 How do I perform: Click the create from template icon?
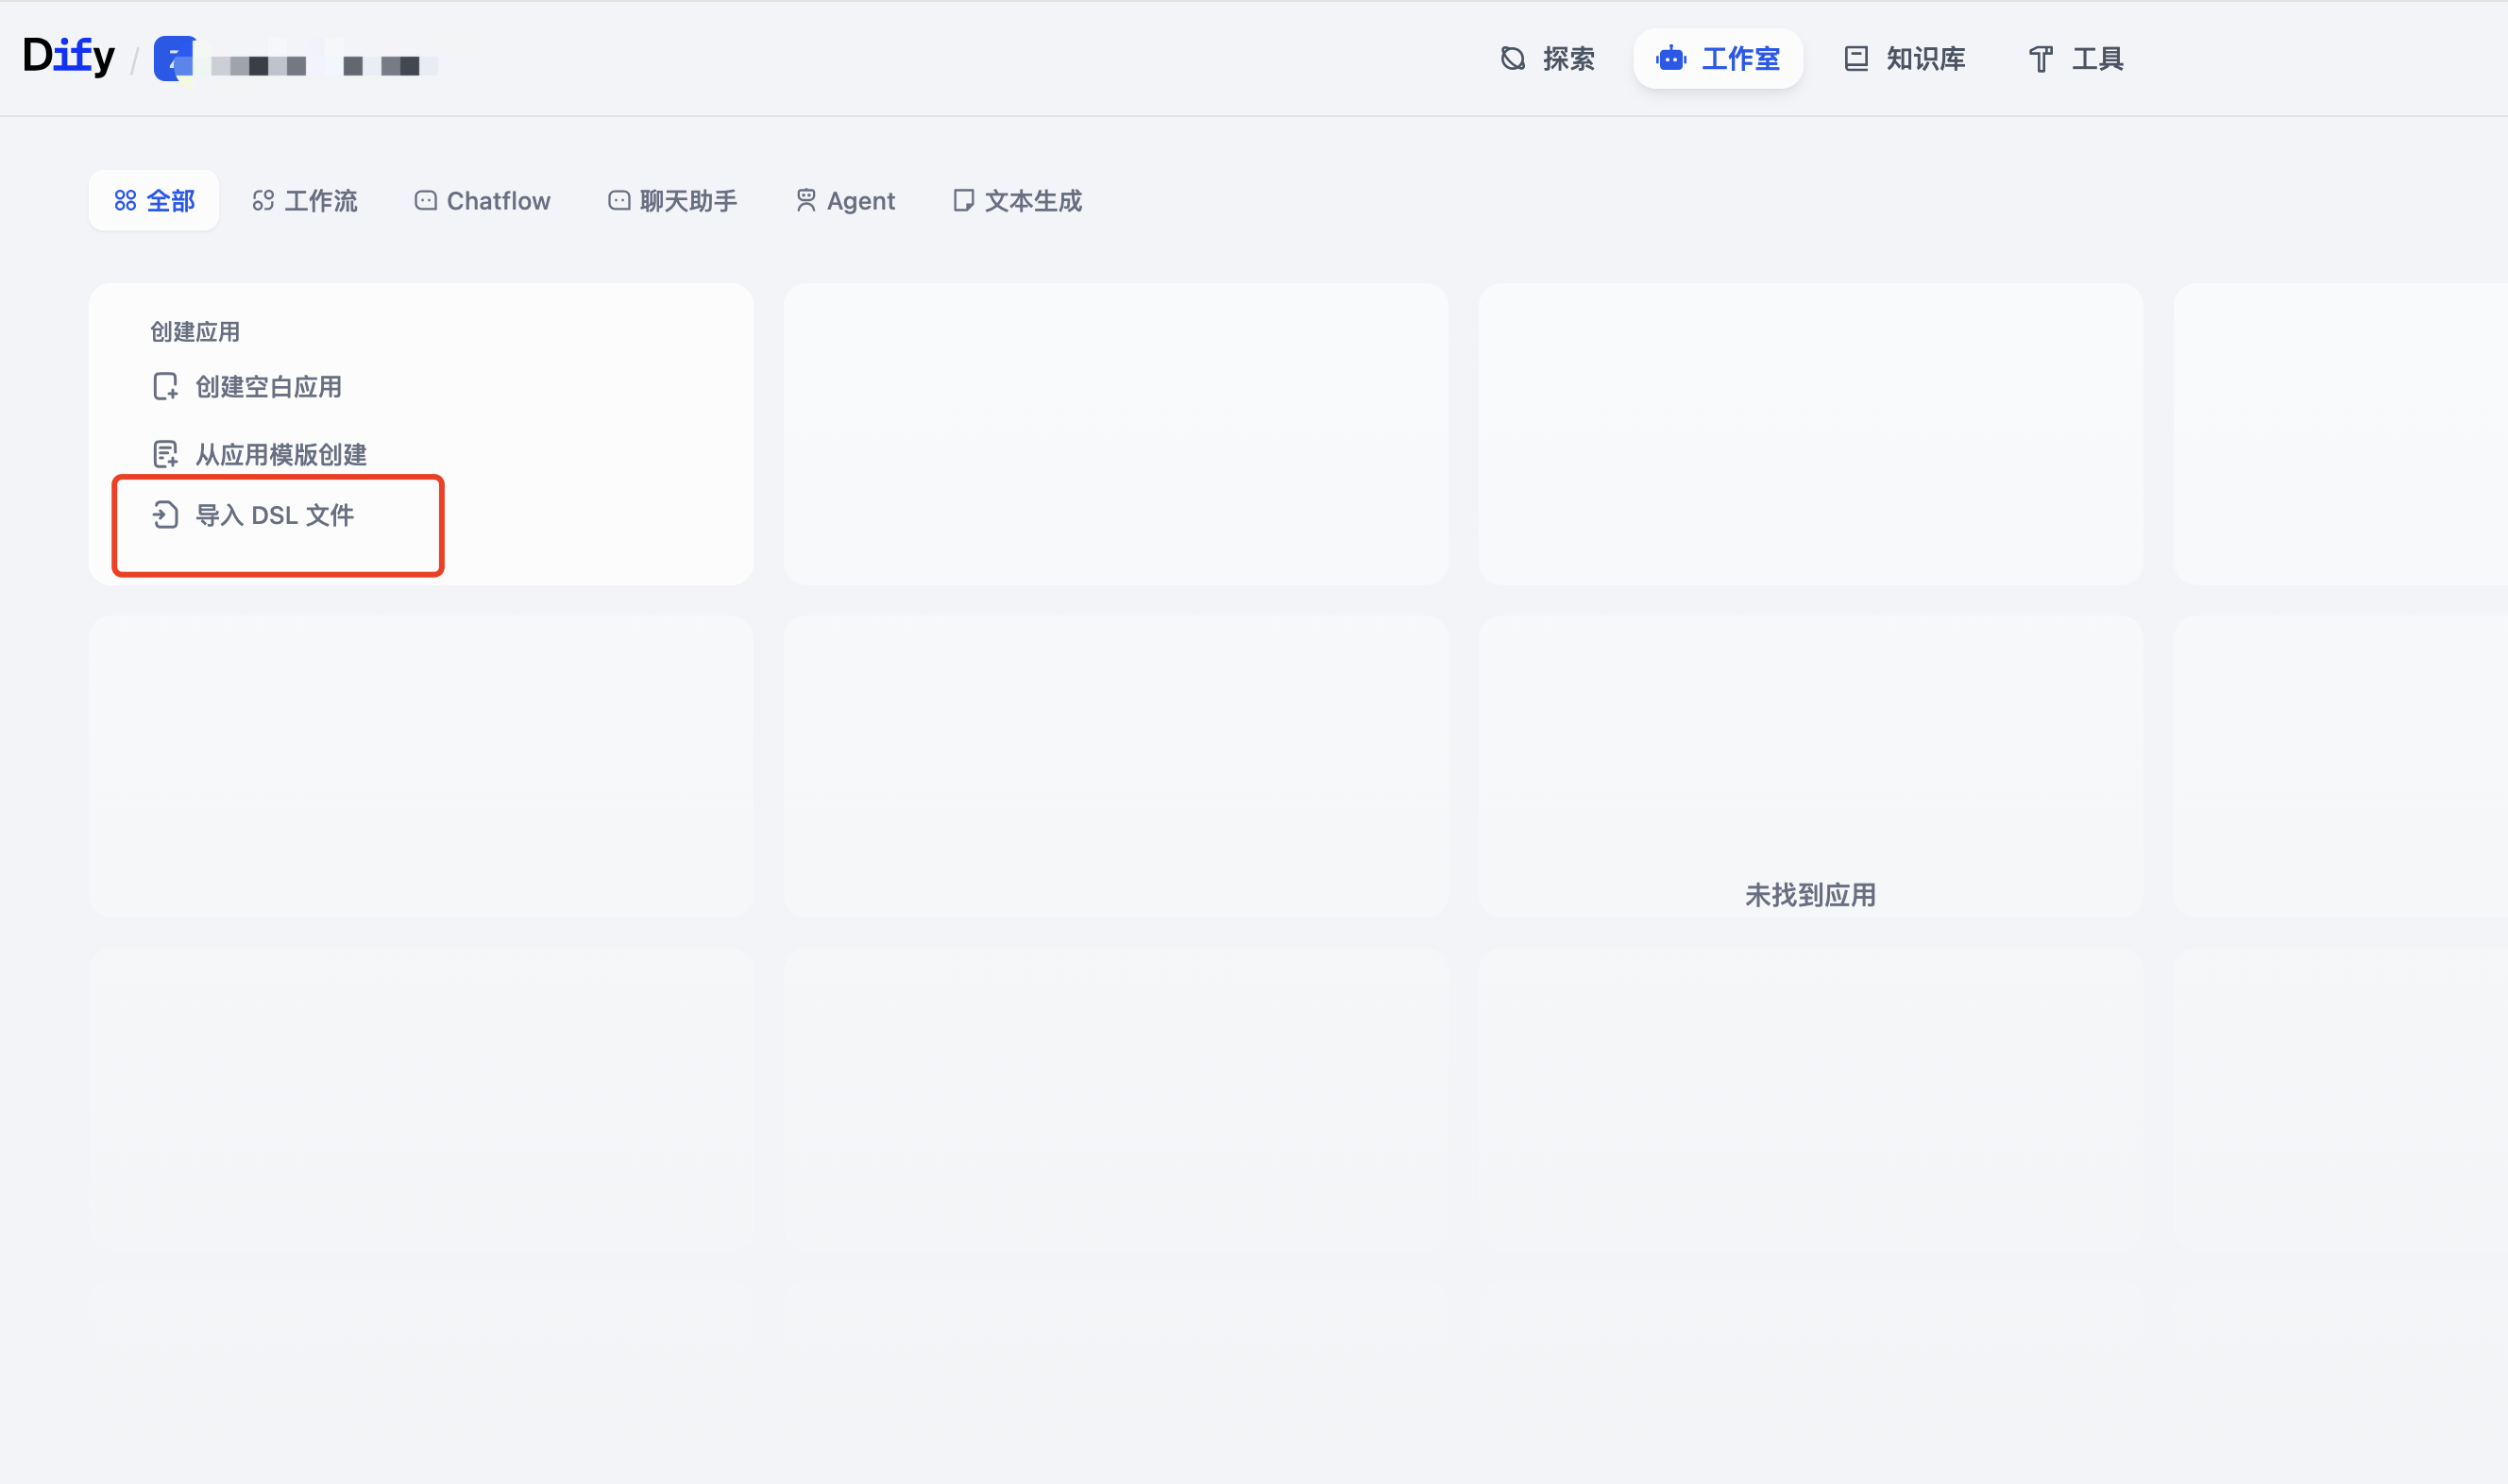tap(165, 455)
